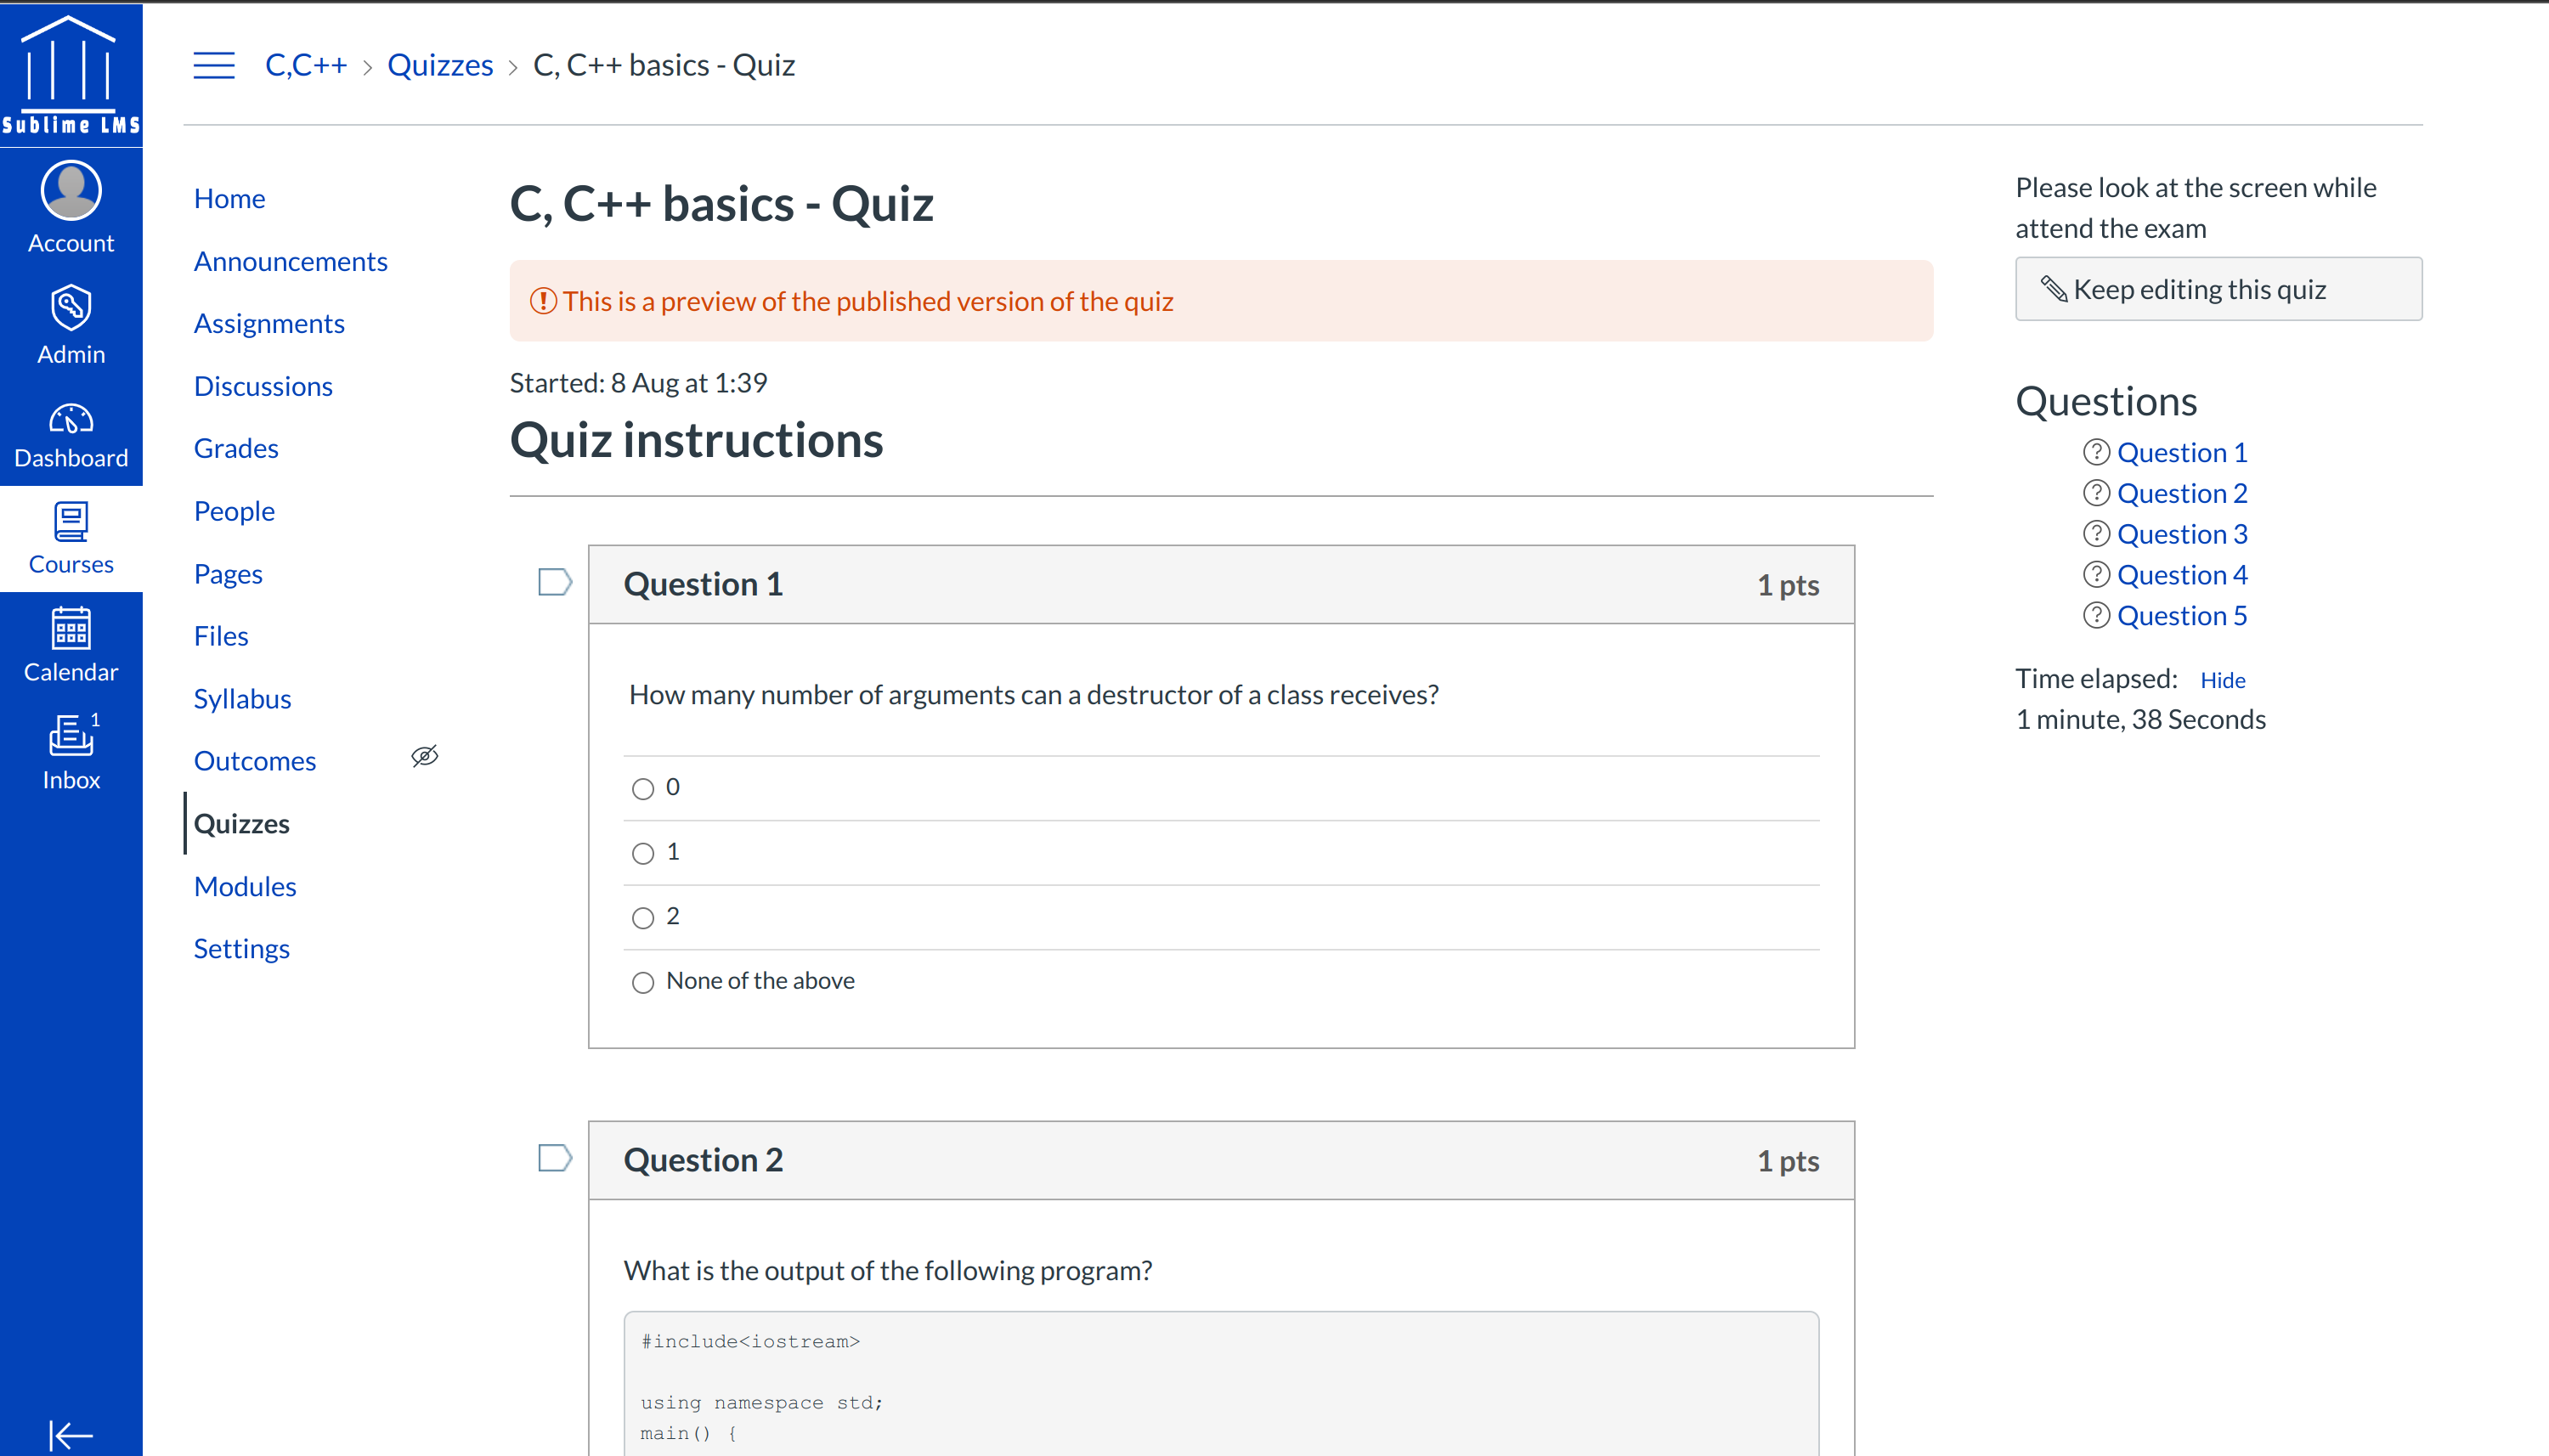The width and height of the screenshot is (2549, 1456).
Task: Click the Sublime LMS logo
Action: (71, 70)
